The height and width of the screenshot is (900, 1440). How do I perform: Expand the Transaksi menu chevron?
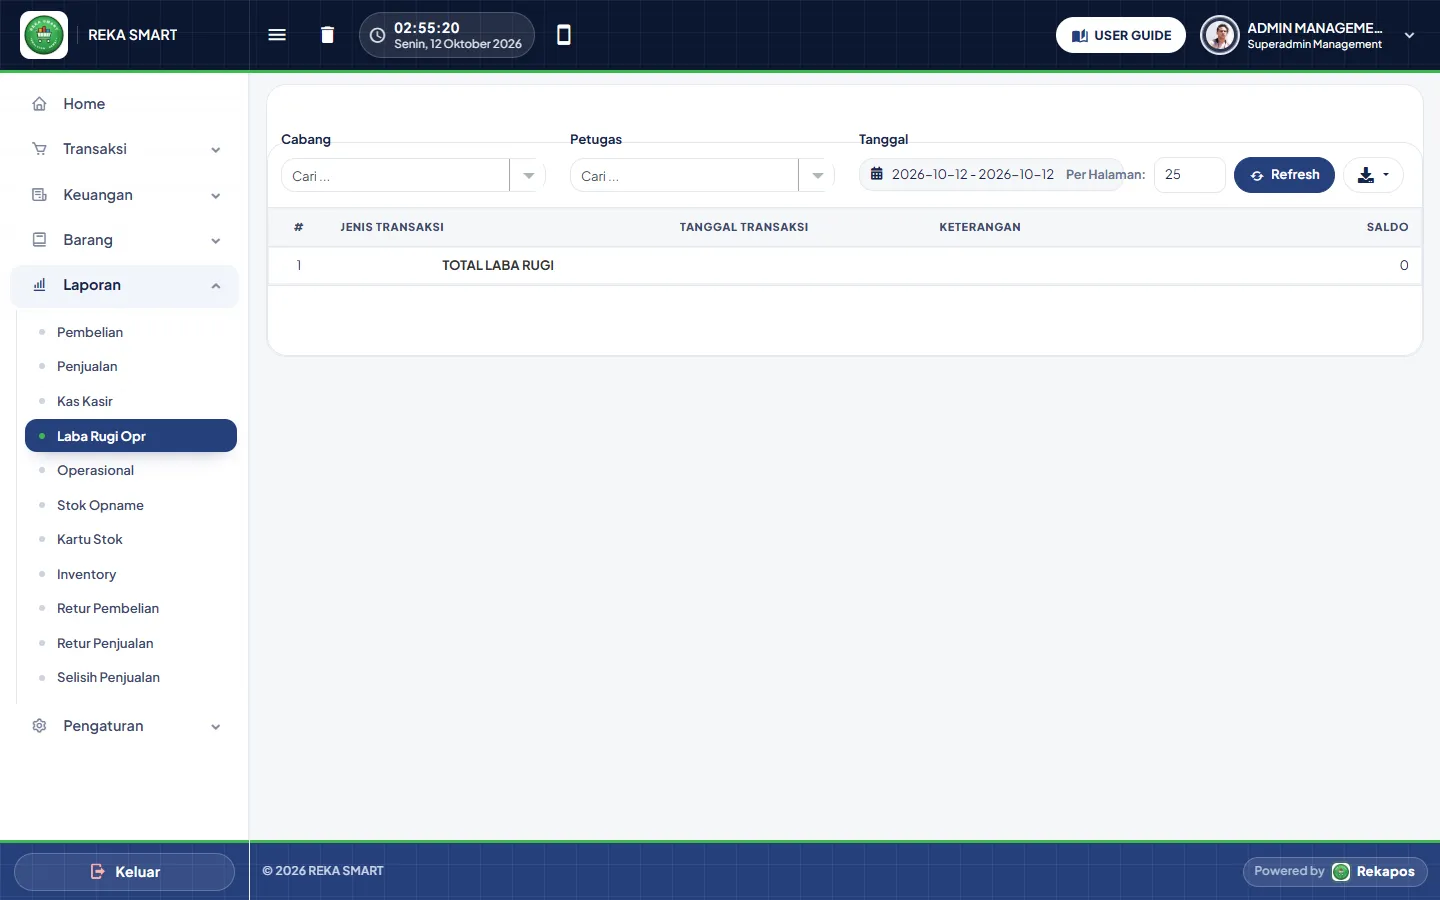(x=216, y=150)
